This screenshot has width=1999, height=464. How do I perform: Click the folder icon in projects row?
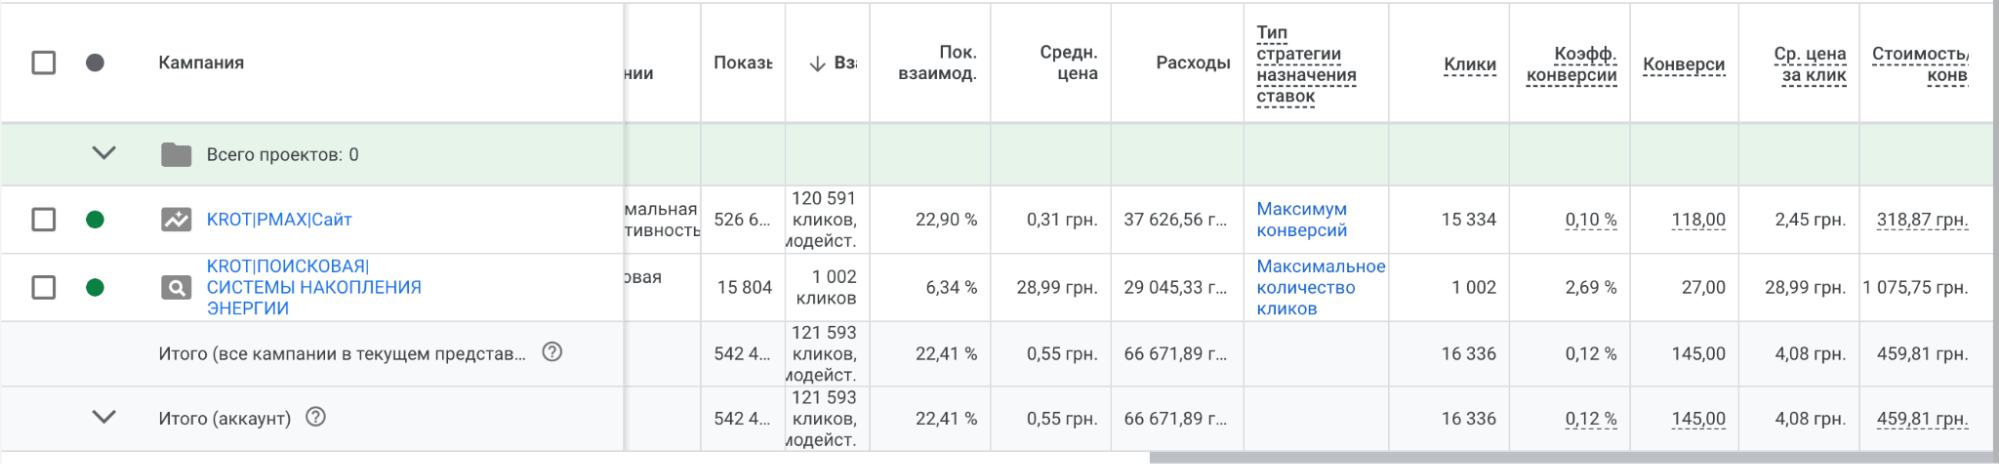176,155
